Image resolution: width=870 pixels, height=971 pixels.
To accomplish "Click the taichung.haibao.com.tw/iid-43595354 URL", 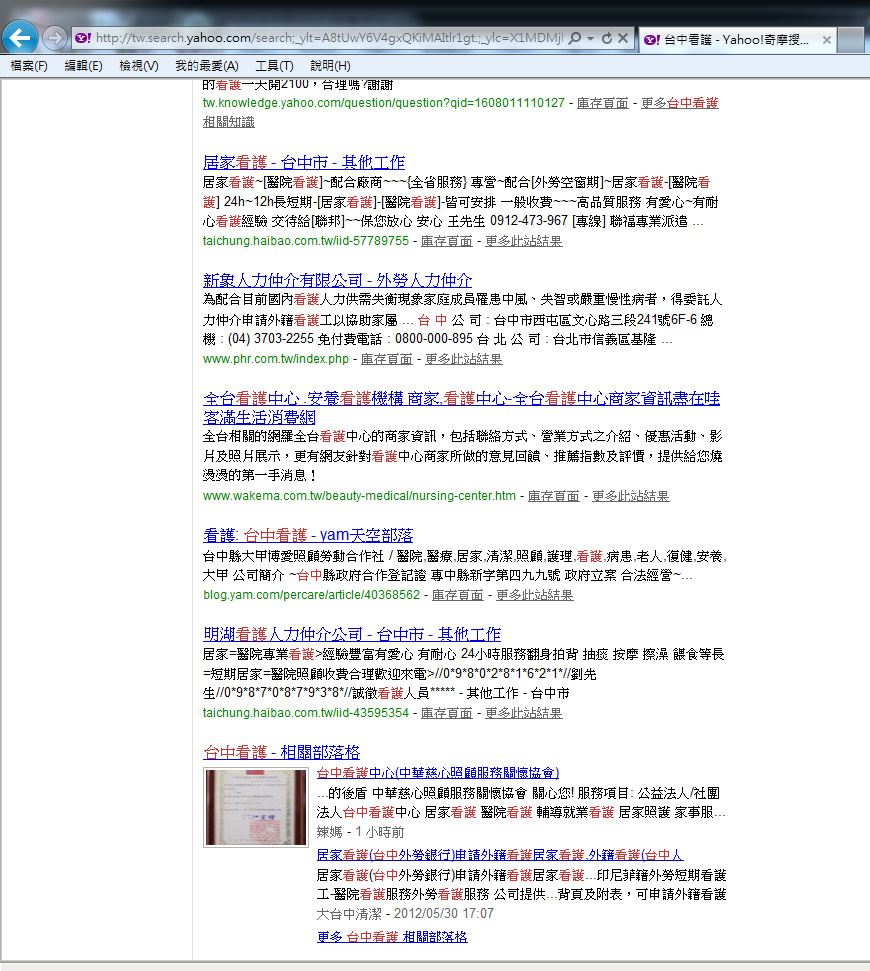I will tap(306, 713).
